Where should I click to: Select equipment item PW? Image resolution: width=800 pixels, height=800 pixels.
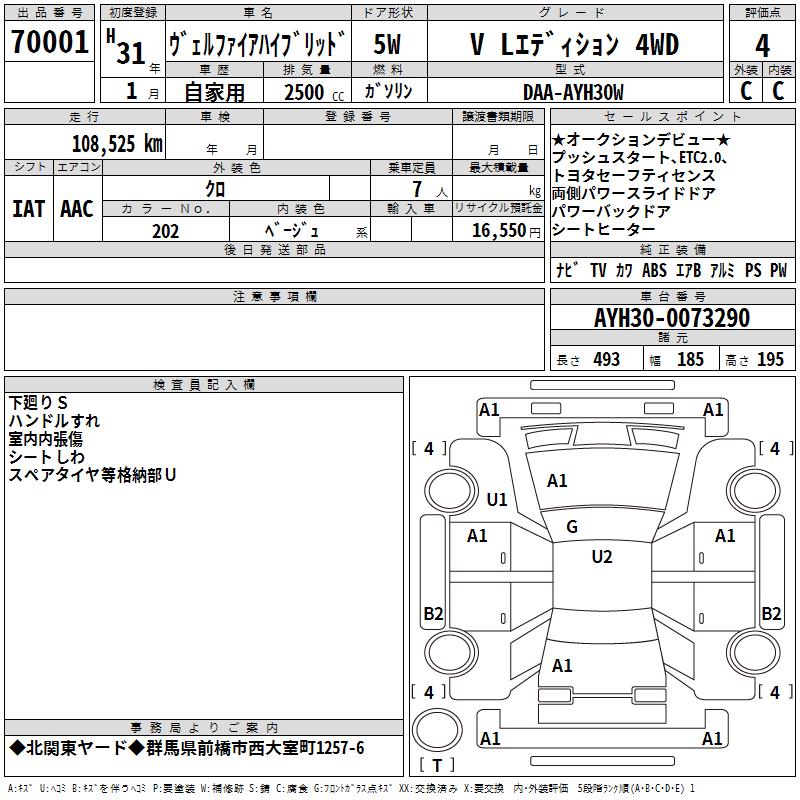[779, 270]
